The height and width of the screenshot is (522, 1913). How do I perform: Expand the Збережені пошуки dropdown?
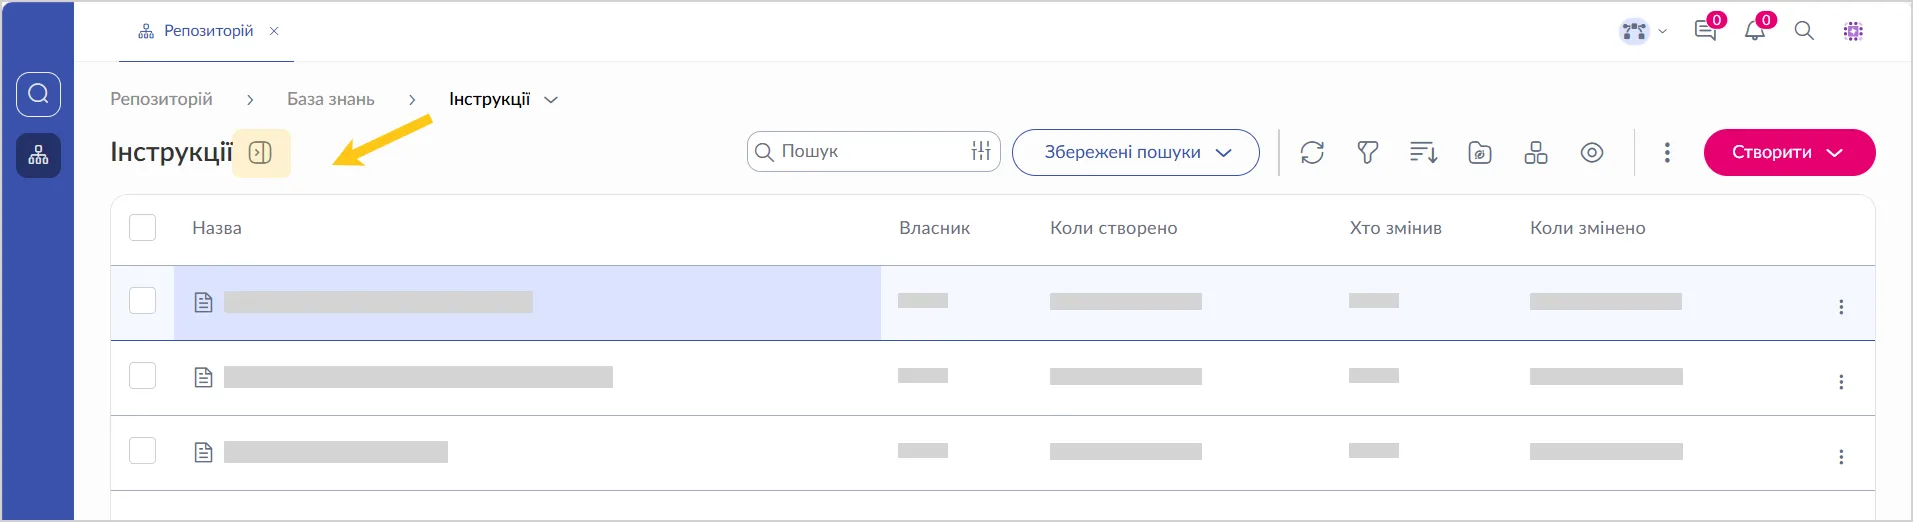pos(1135,152)
